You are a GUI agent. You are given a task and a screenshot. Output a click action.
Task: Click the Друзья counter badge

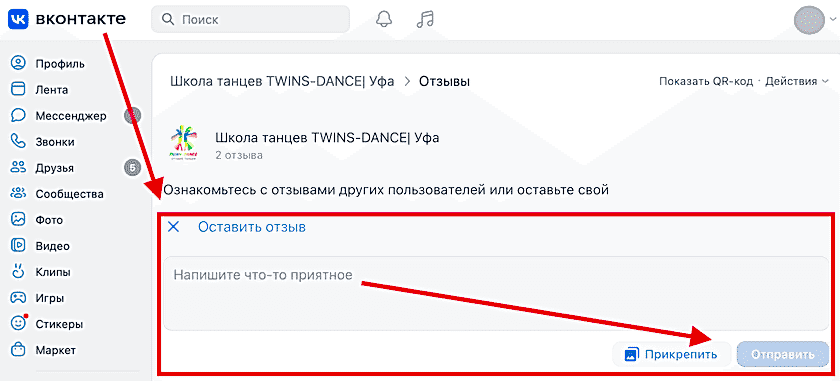coord(132,168)
